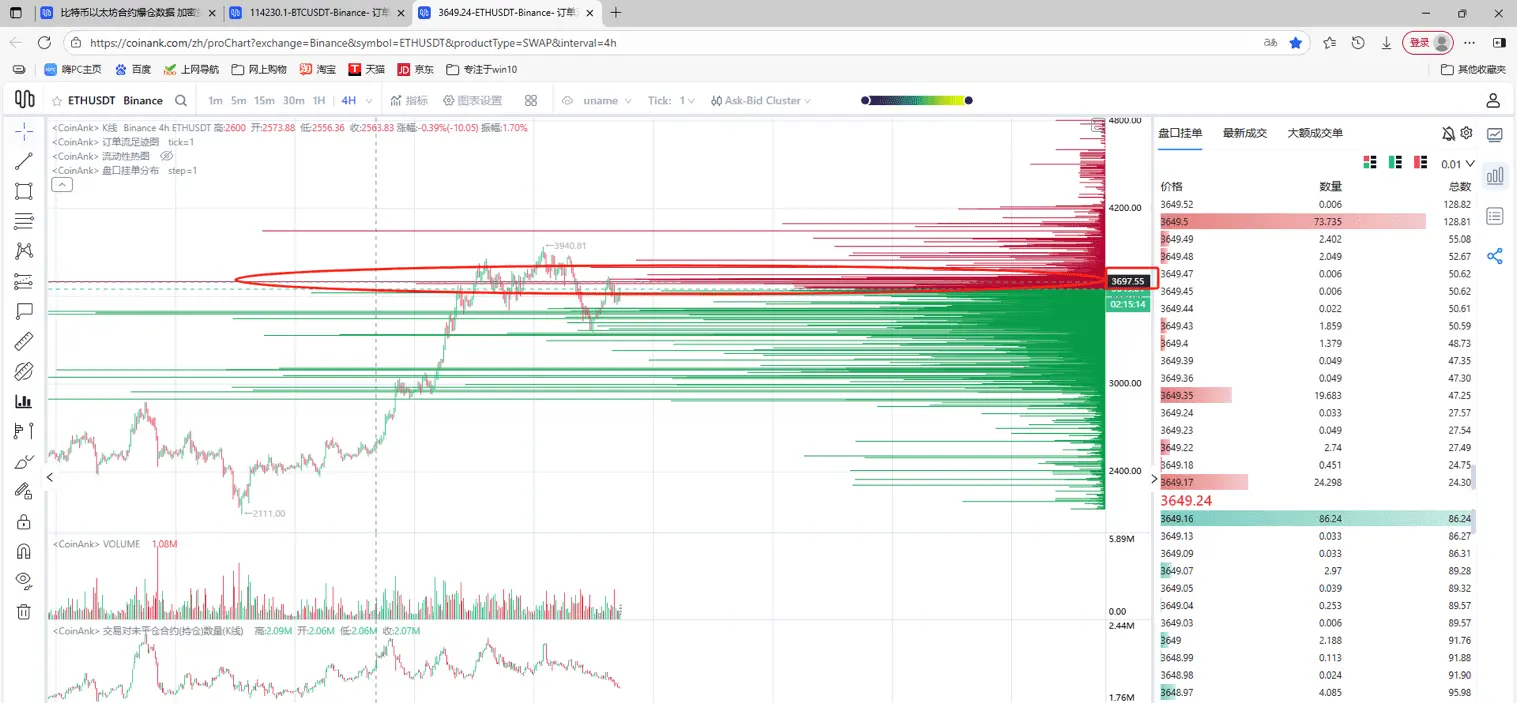
Task: Click the ETHUSDT Binance symbol name
Action: tap(116, 101)
